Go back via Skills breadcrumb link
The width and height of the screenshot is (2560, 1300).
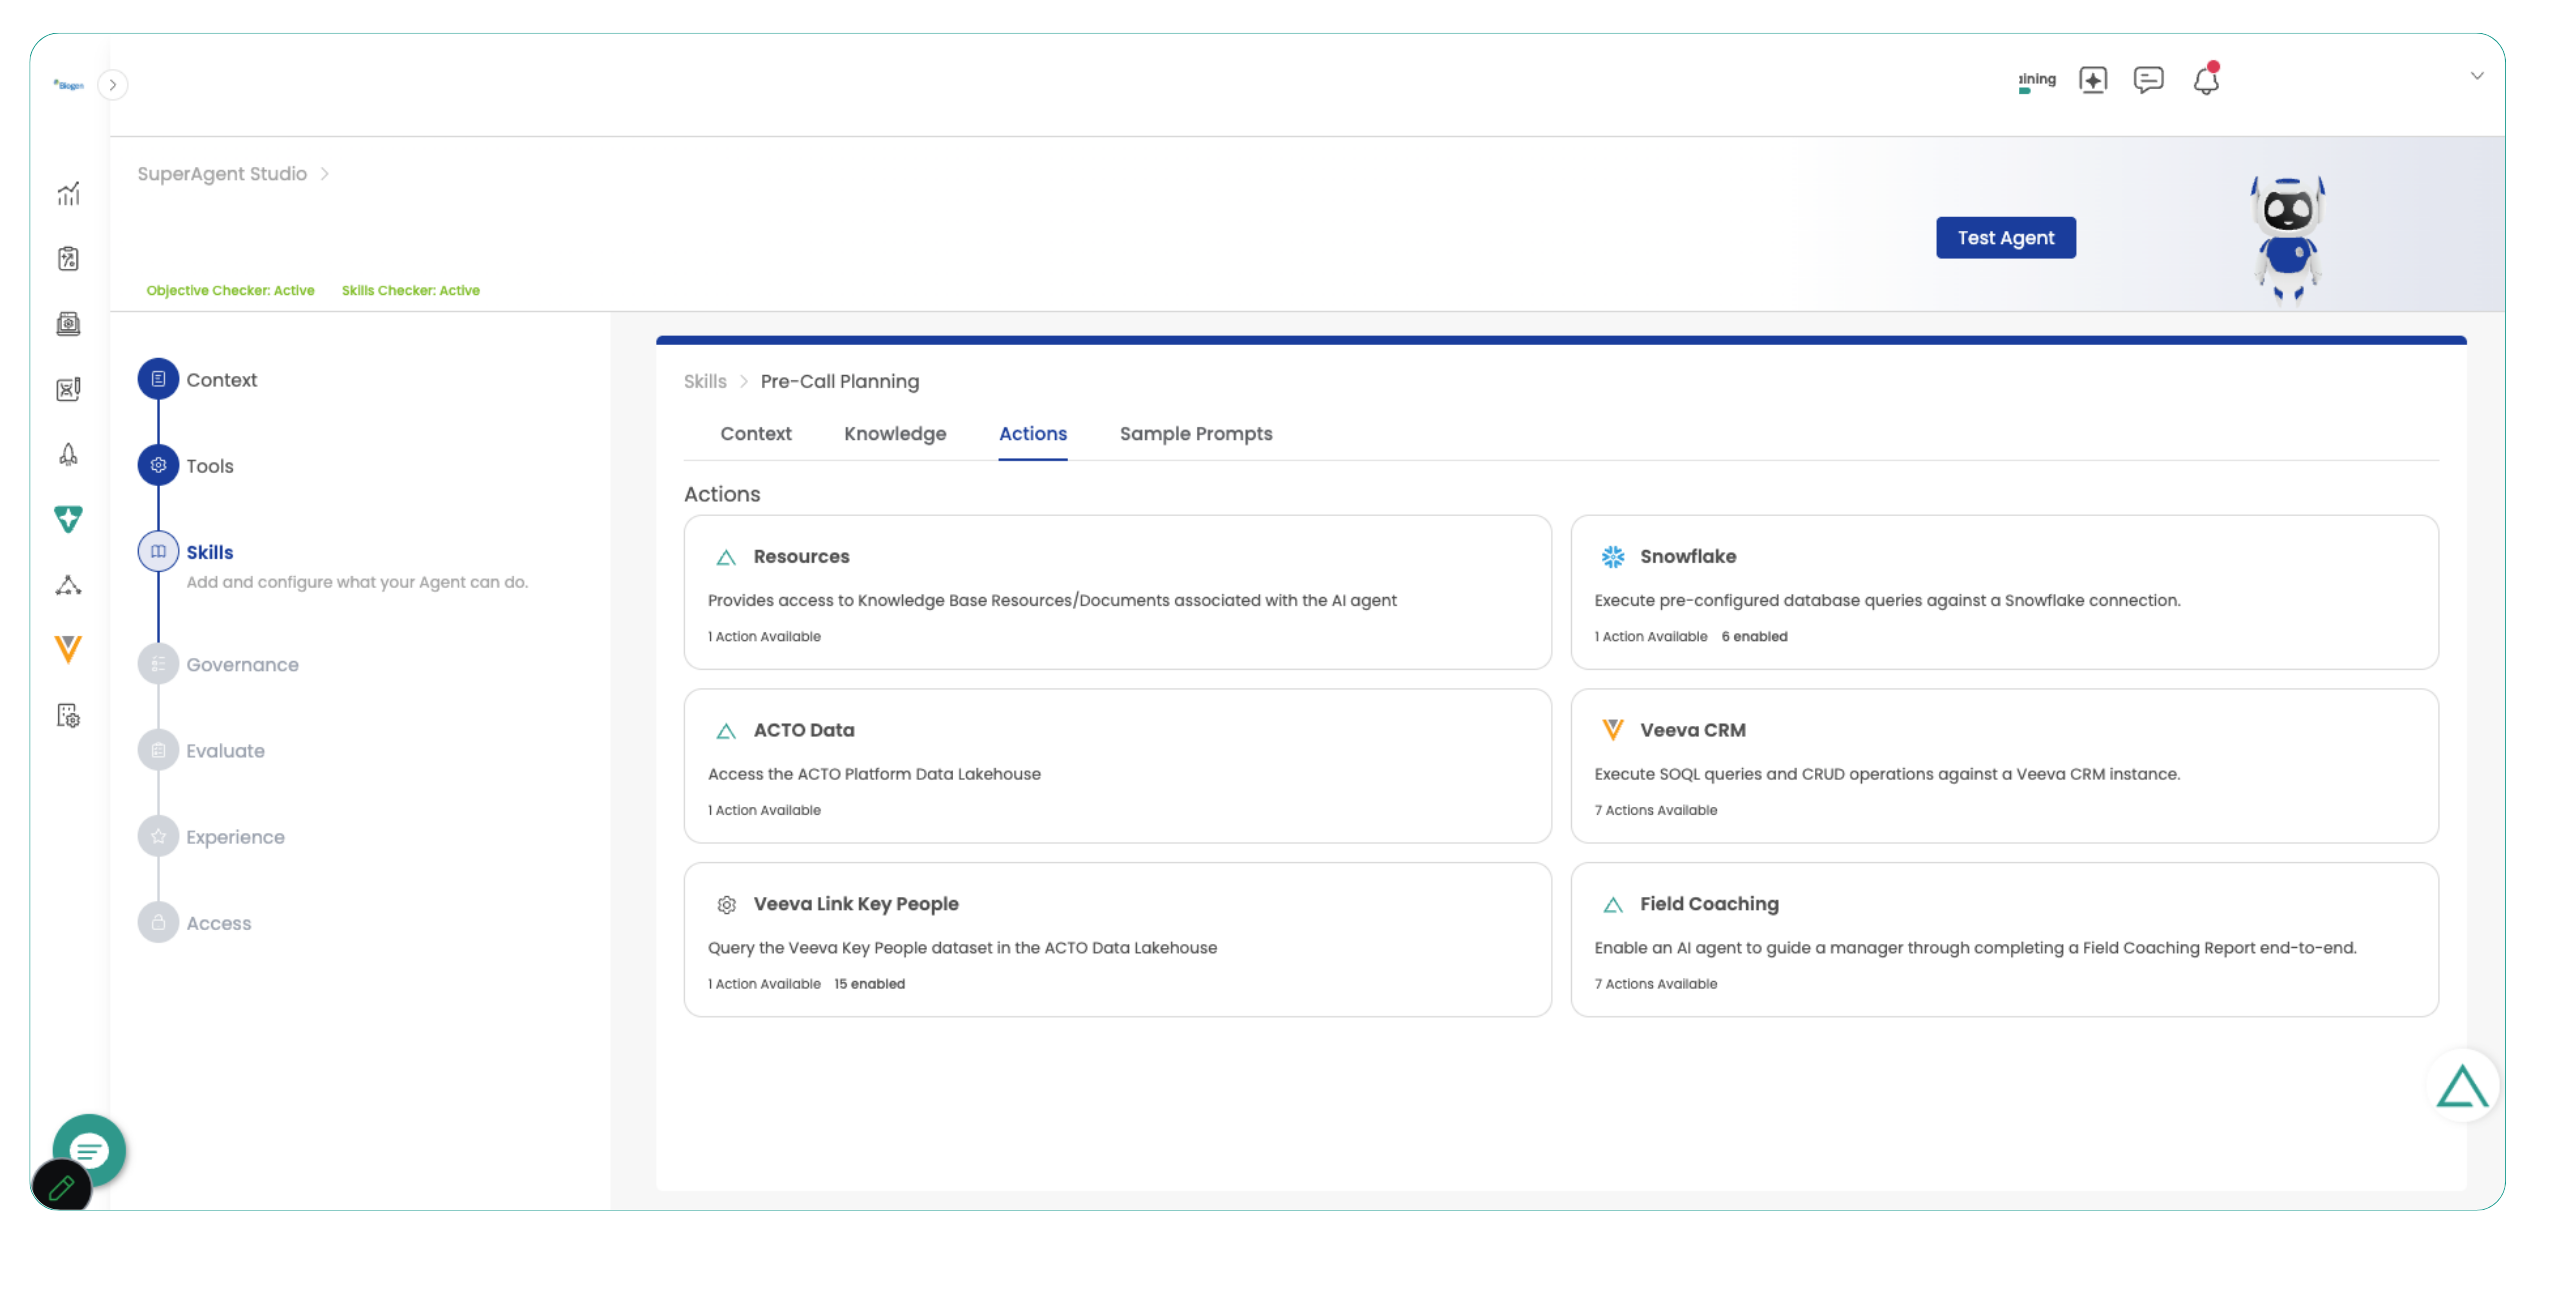point(705,381)
